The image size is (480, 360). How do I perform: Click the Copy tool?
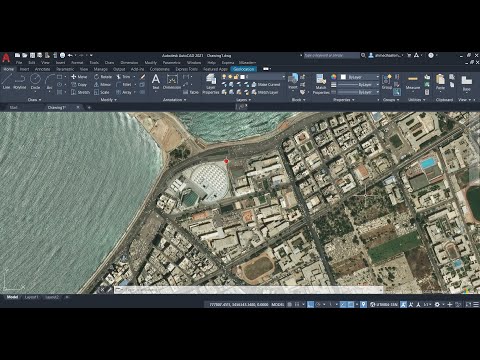click(79, 85)
